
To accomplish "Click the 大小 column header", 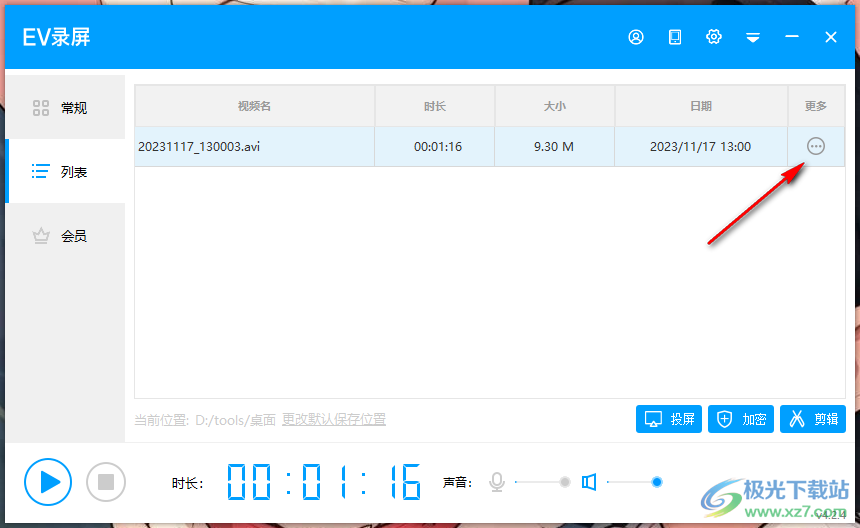I will pyautogui.click(x=555, y=106).
